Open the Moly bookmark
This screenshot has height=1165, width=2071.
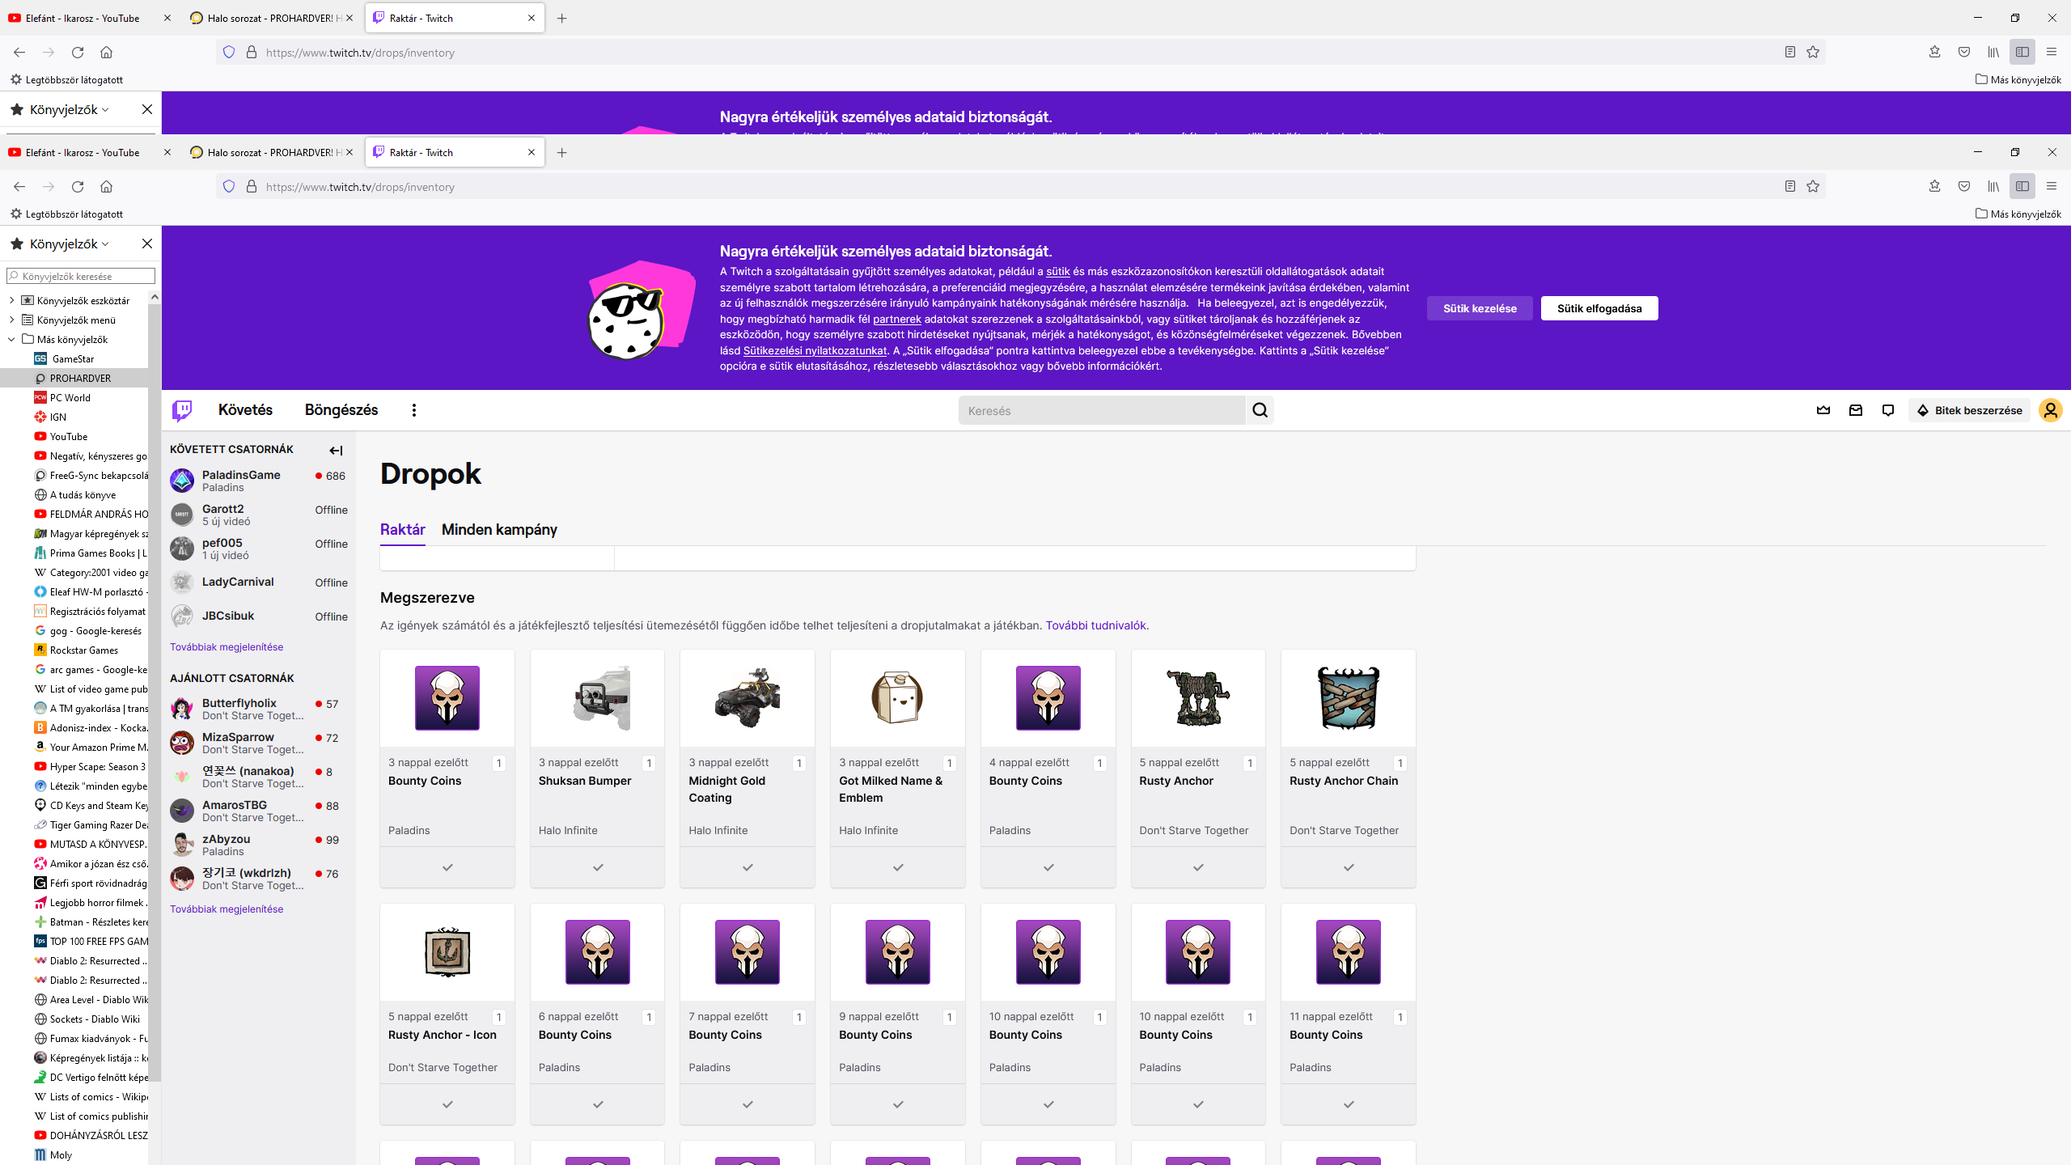click(61, 1155)
